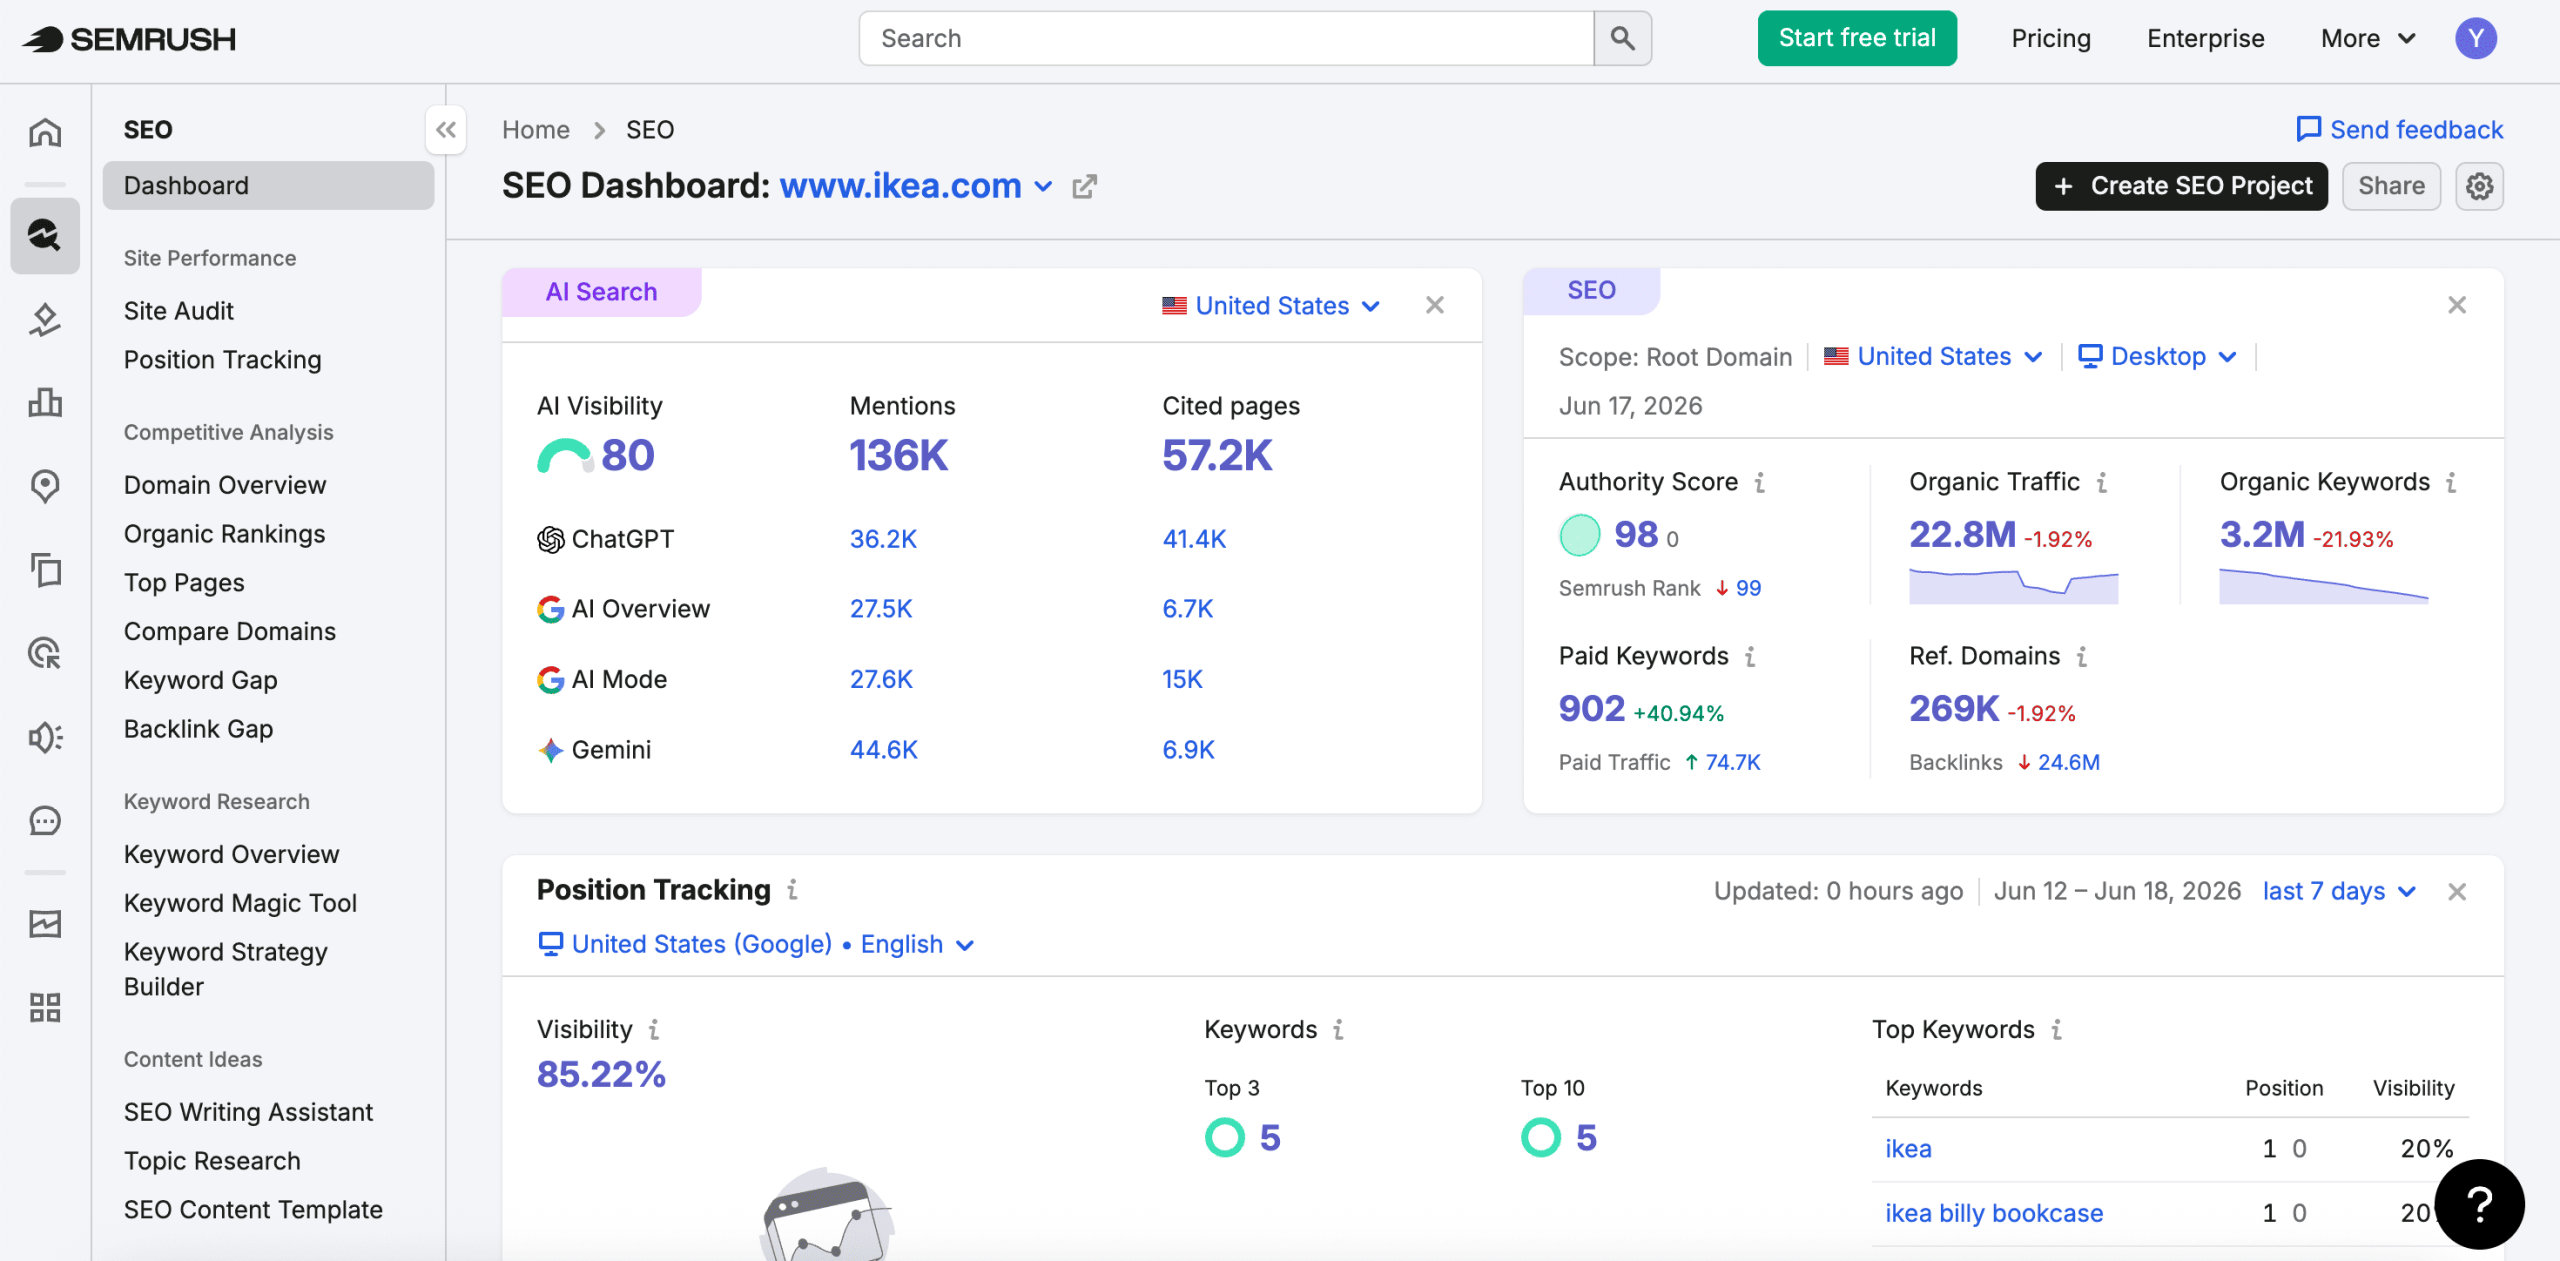Image resolution: width=2560 pixels, height=1261 pixels.
Task: Open the copy pages icon in left rail
Action: 45,569
